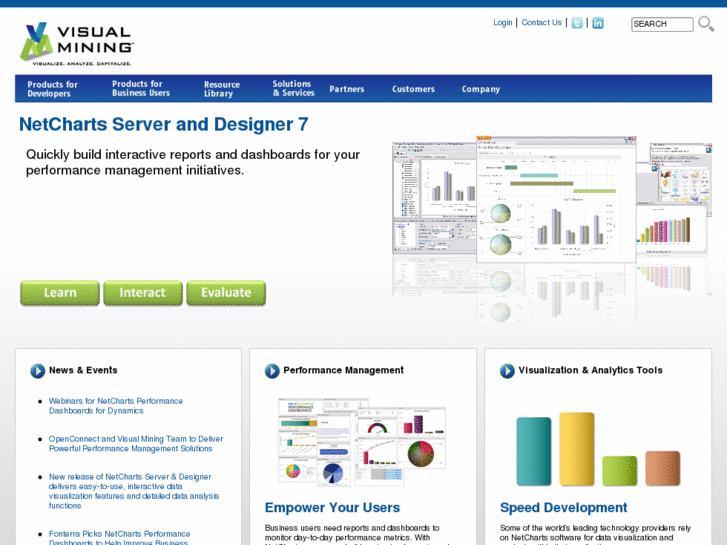The width and height of the screenshot is (727, 545).
Task: Open Products for Developers menu
Action: point(52,89)
